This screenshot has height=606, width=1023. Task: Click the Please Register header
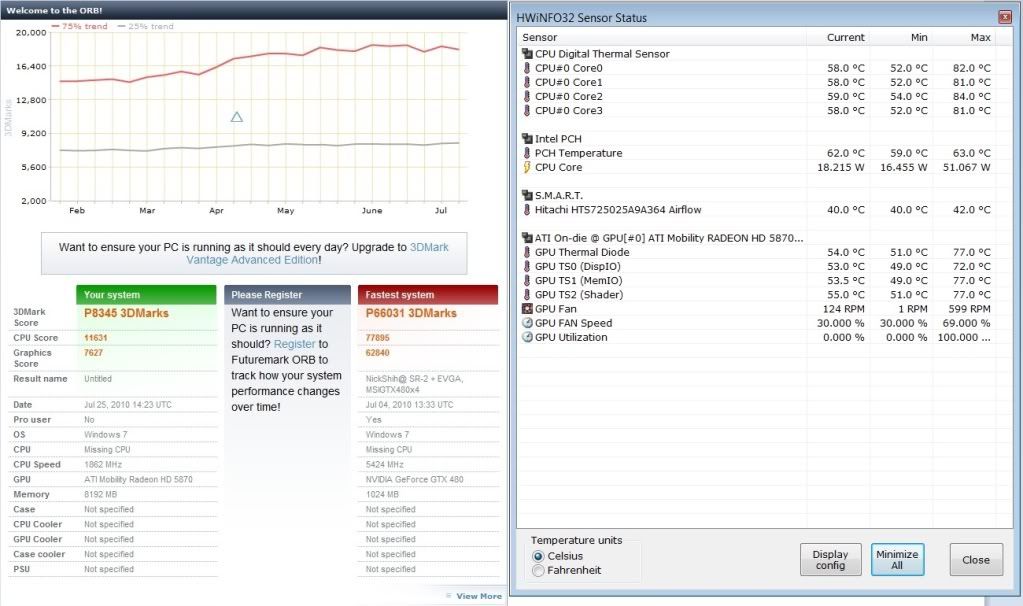click(287, 295)
